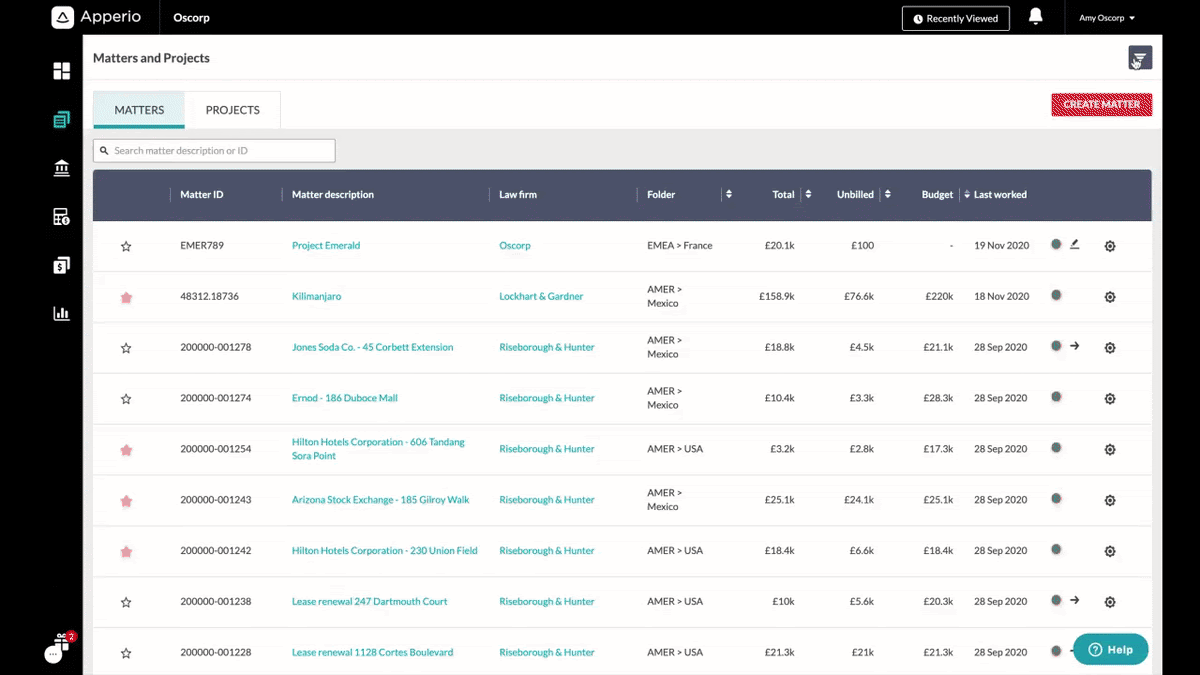
Task: Click the Matter ID column header
Action: (202, 194)
